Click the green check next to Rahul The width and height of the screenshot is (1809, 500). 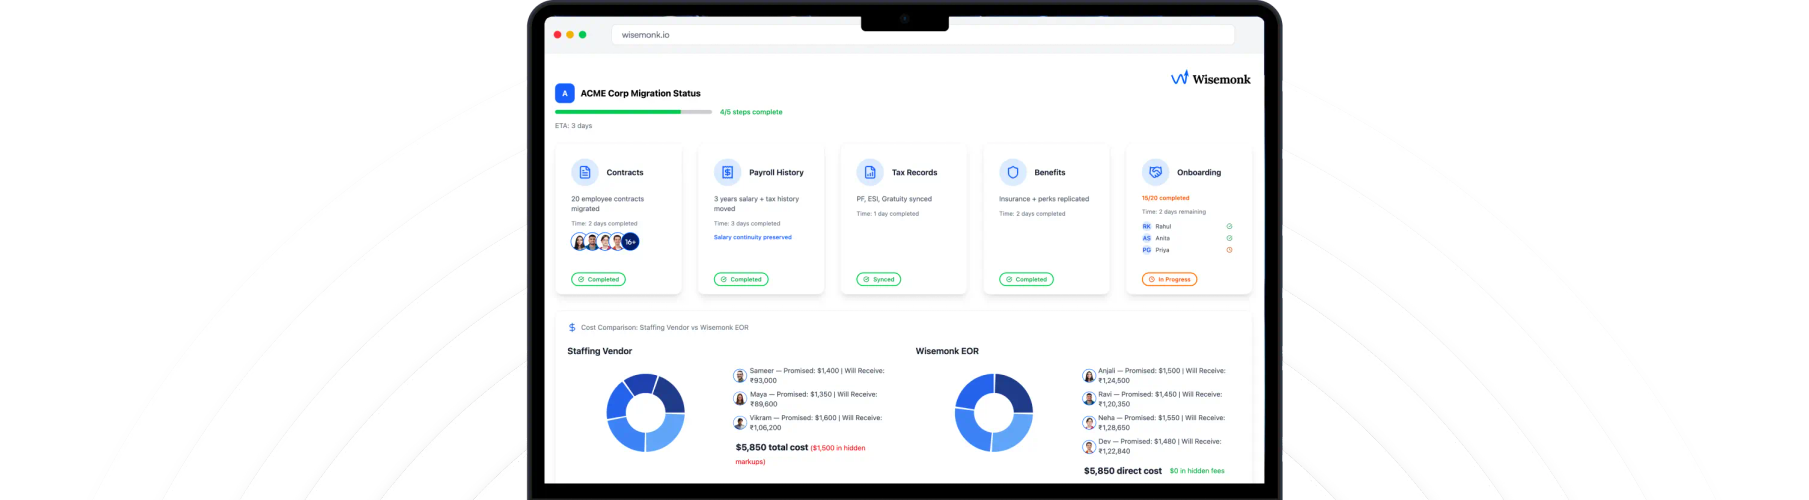(1229, 226)
